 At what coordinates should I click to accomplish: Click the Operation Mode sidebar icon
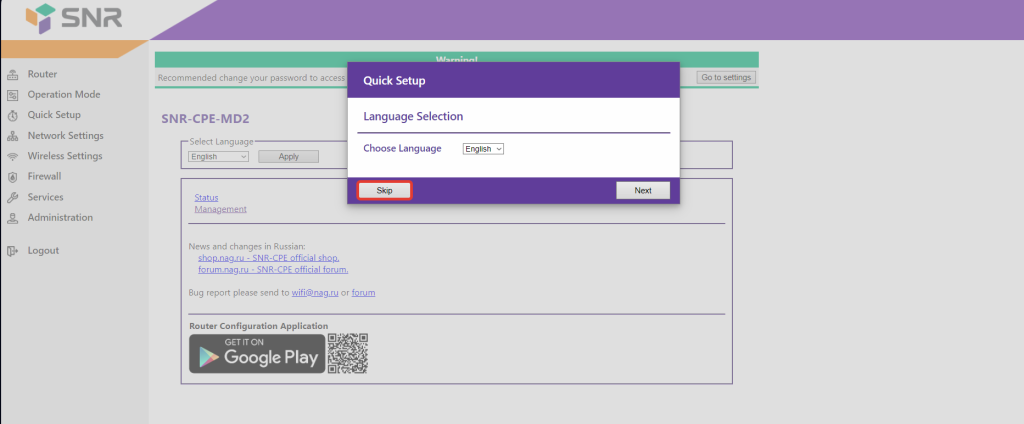[12, 95]
